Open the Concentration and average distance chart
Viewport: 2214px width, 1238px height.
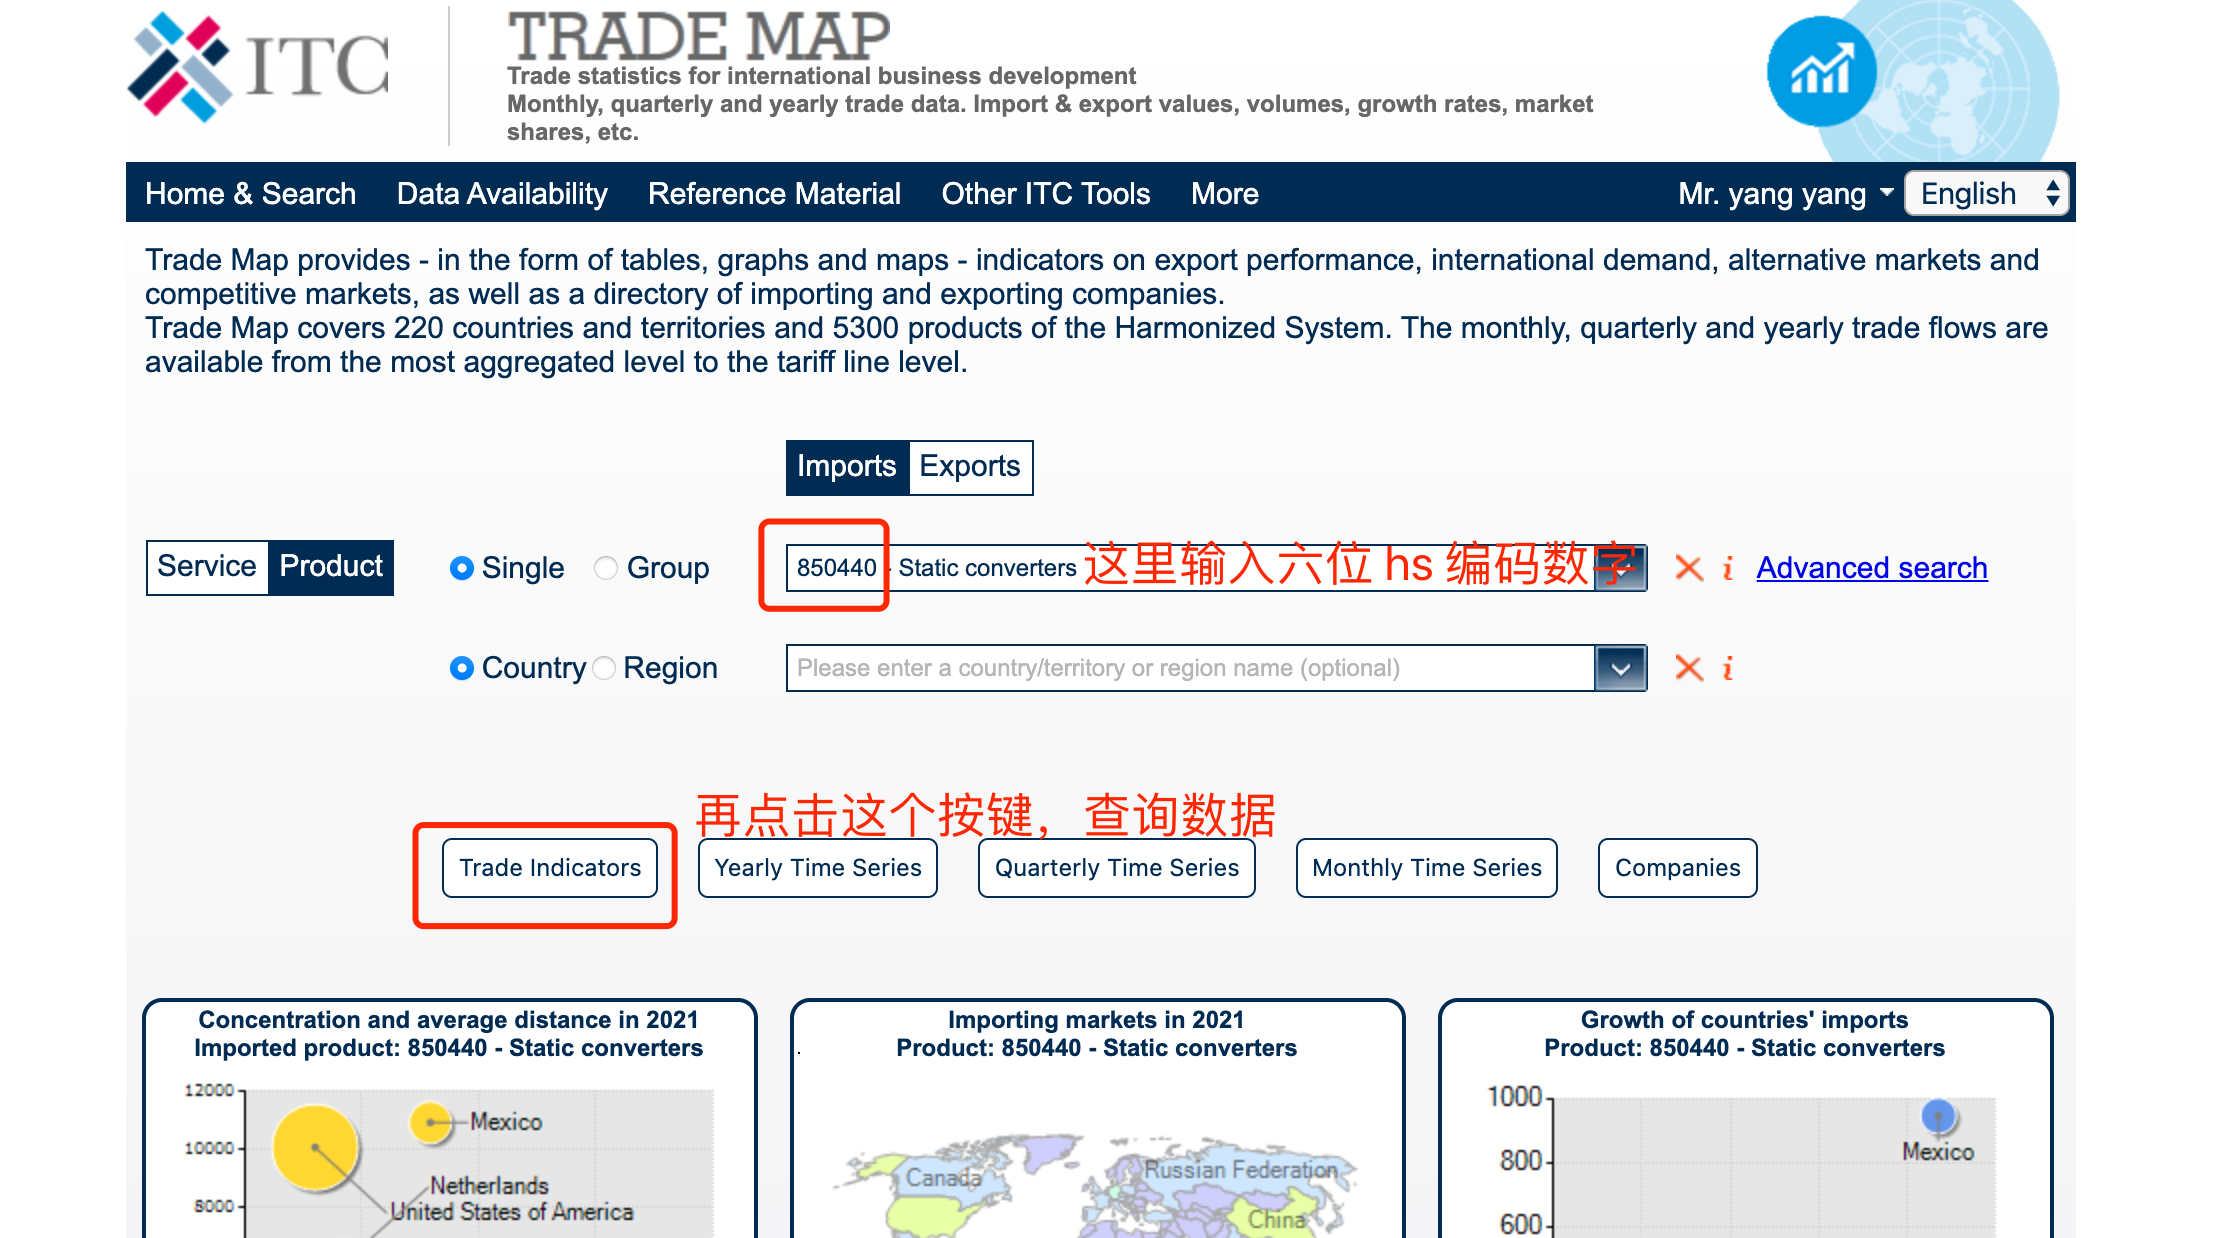450,1119
